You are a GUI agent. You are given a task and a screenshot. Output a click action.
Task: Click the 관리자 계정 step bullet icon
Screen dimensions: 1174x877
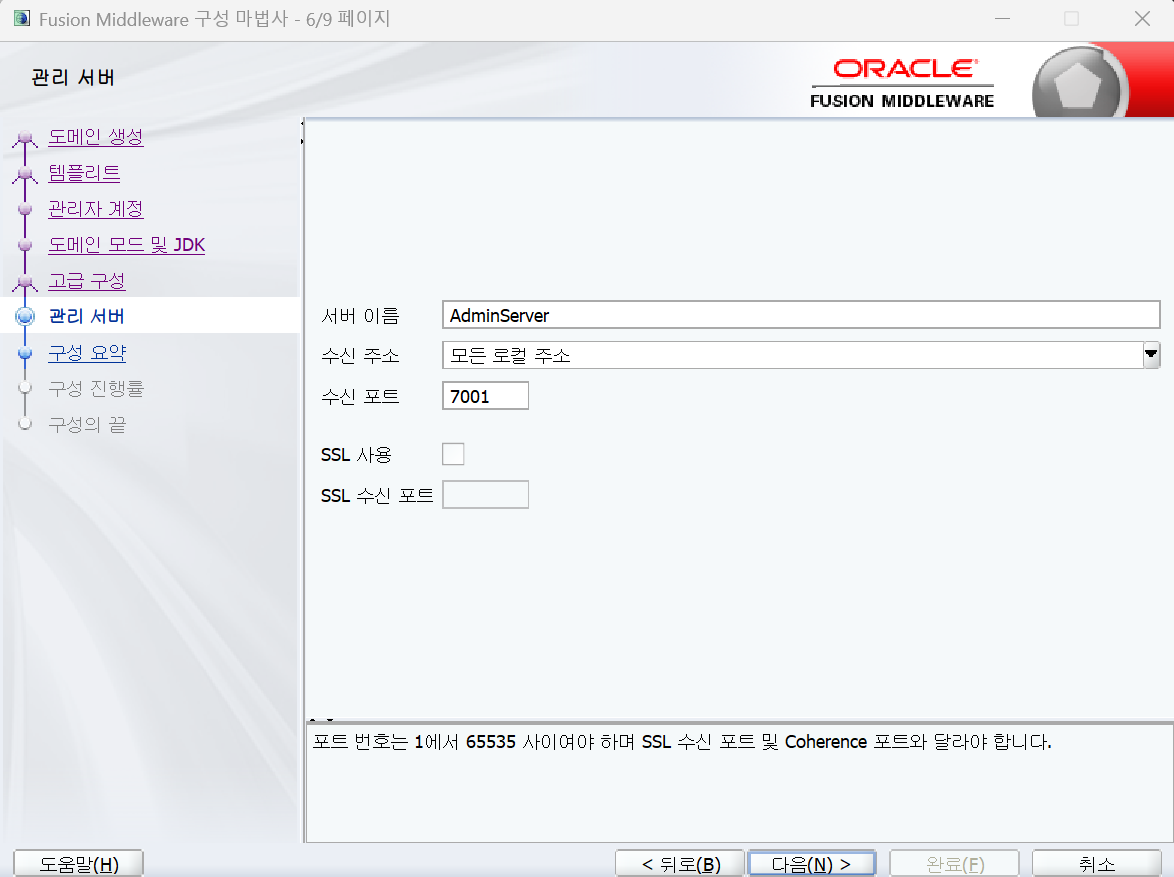25,209
